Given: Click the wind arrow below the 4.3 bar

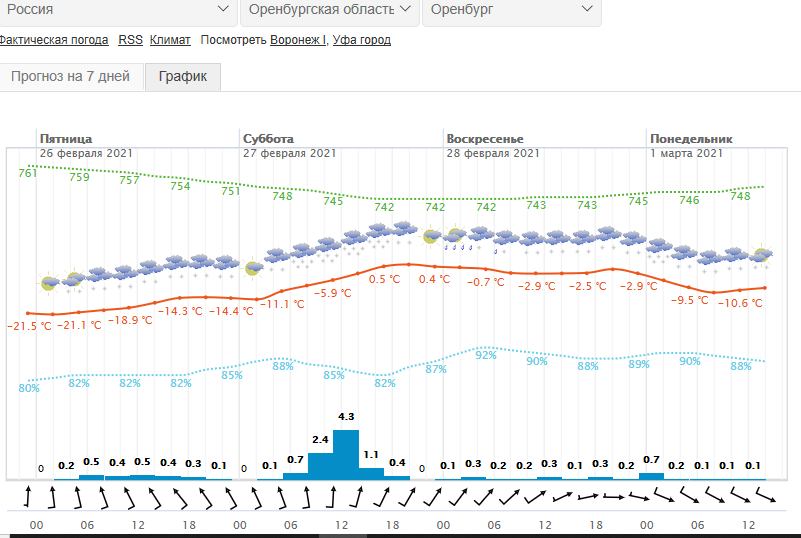Looking at the screenshot, I should click(346, 497).
